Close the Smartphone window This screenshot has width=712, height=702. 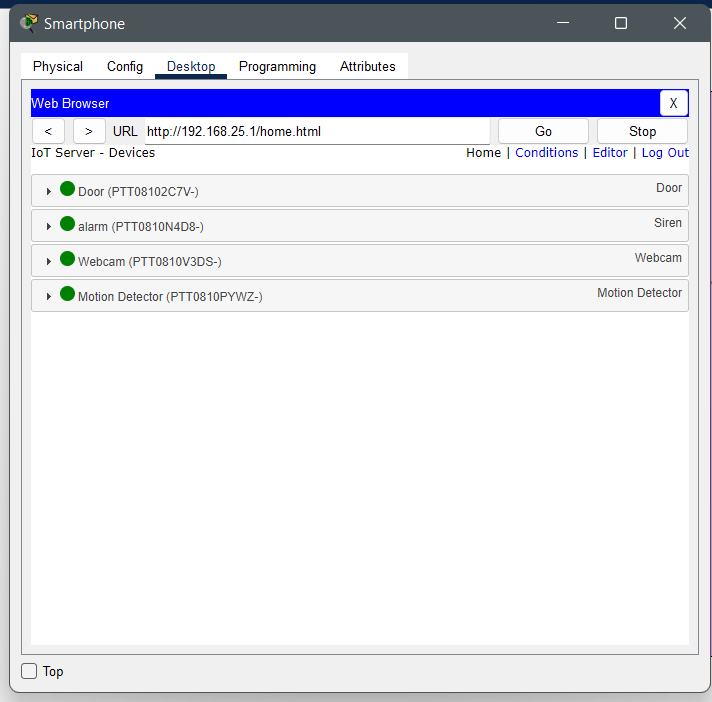tap(680, 23)
